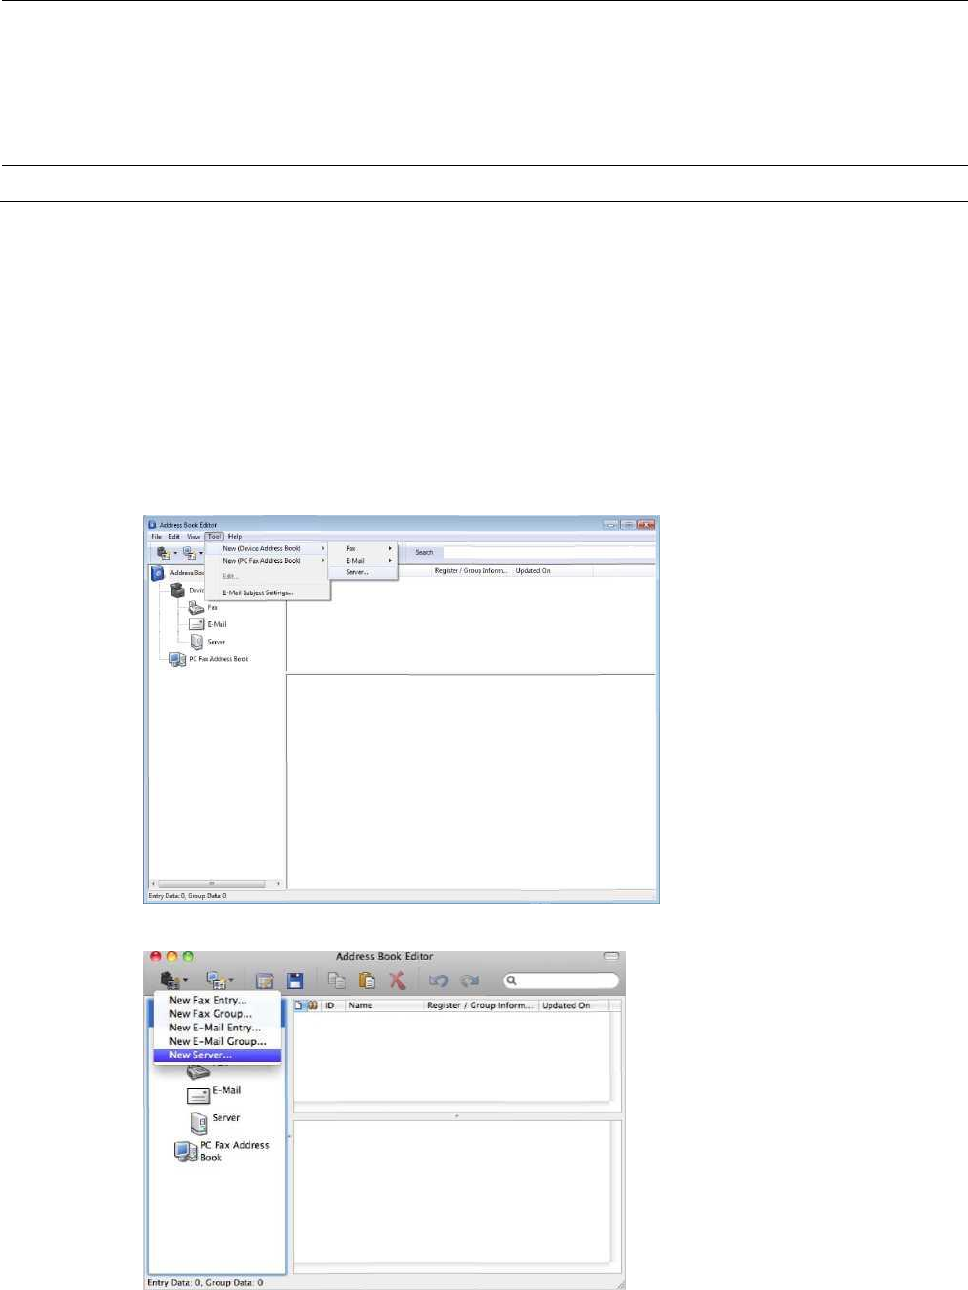Toggle the toolbar pill button in Mac title bar

611,957
